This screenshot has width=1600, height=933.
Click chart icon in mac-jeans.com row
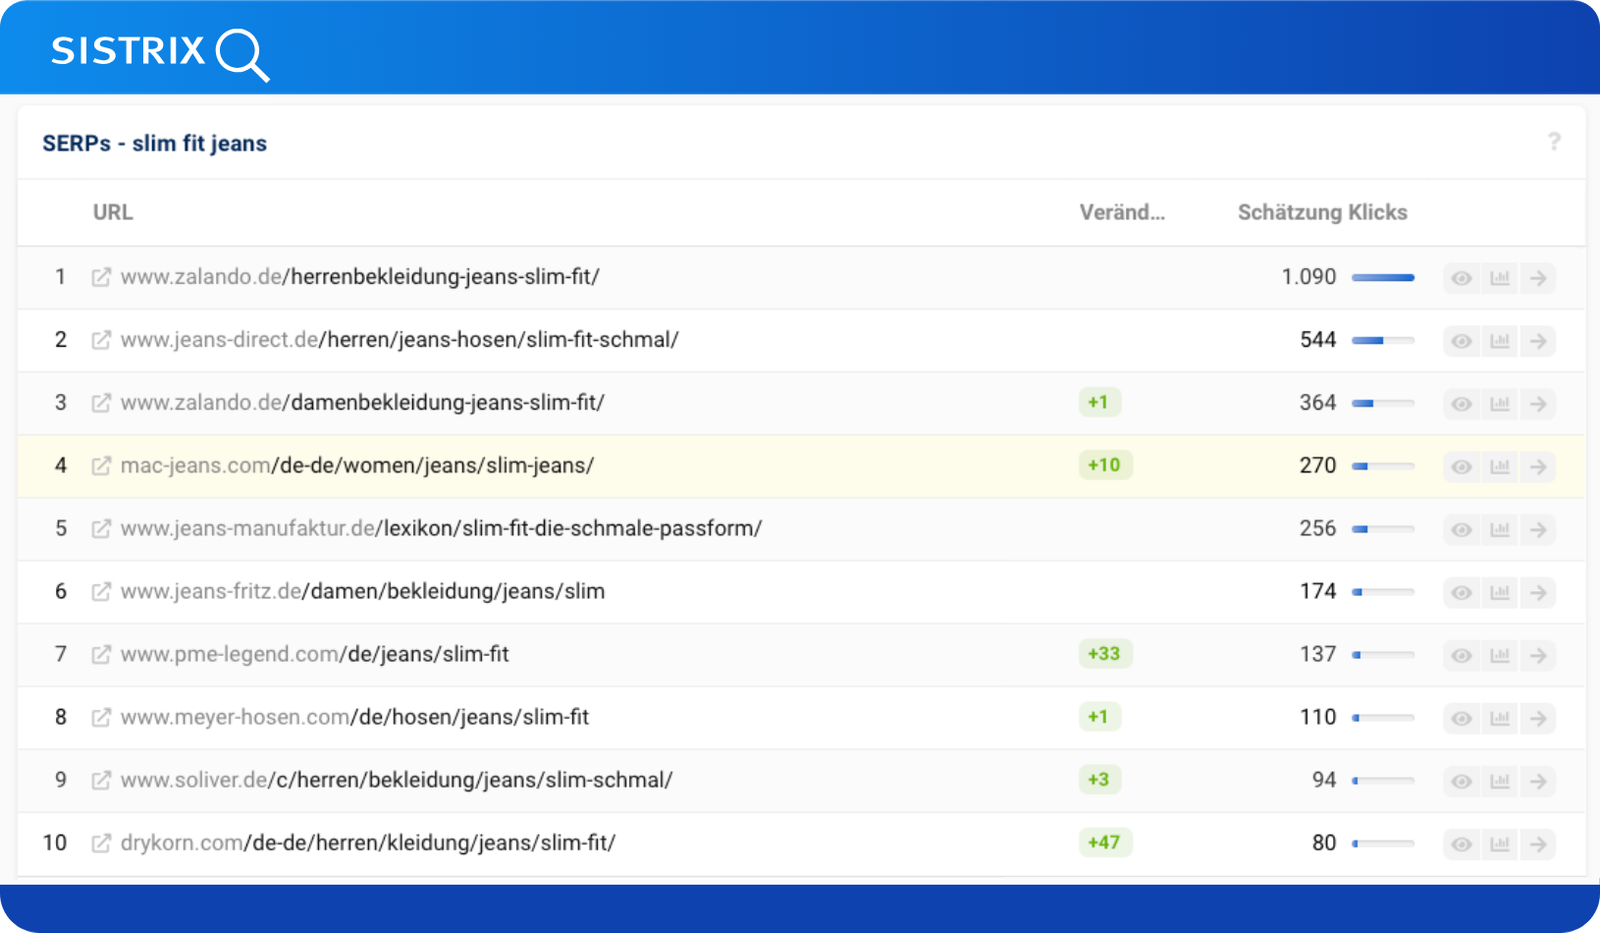click(x=1499, y=467)
